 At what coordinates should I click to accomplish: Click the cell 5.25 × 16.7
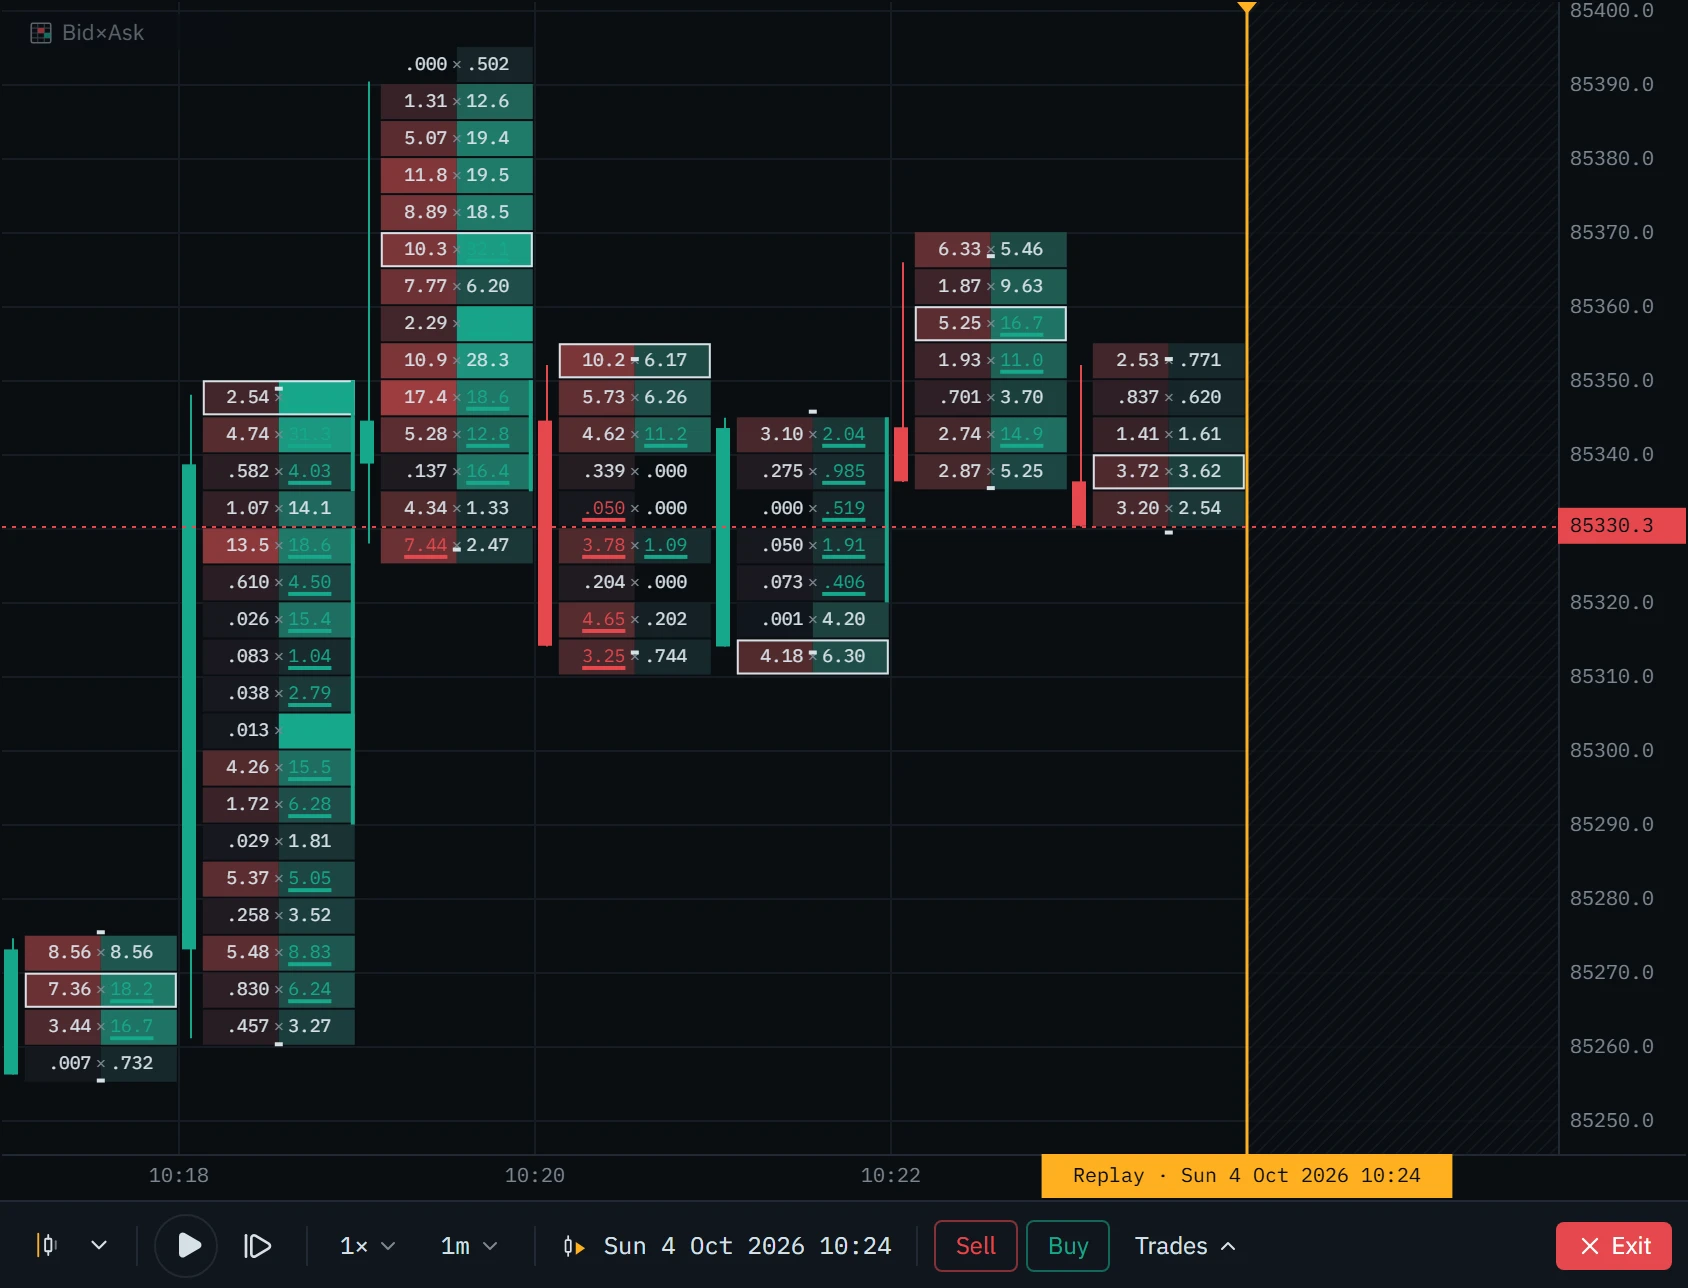pyautogui.click(x=990, y=323)
